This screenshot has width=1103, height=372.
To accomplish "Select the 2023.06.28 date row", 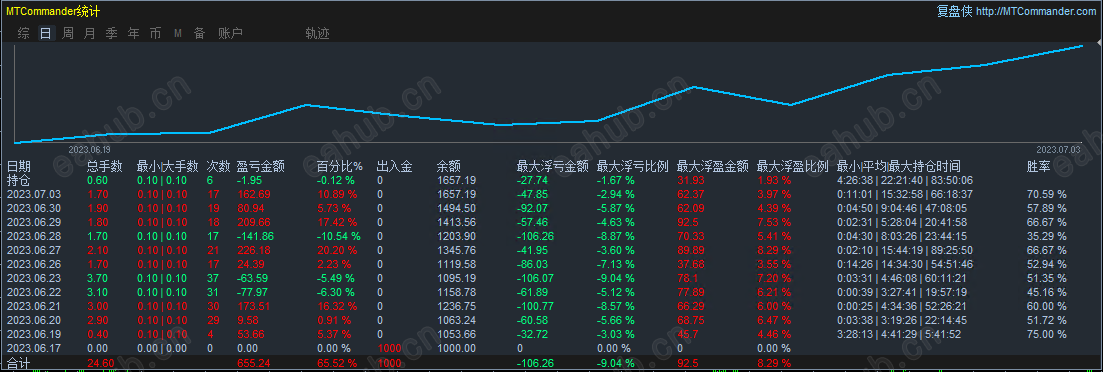I will coord(34,236).
